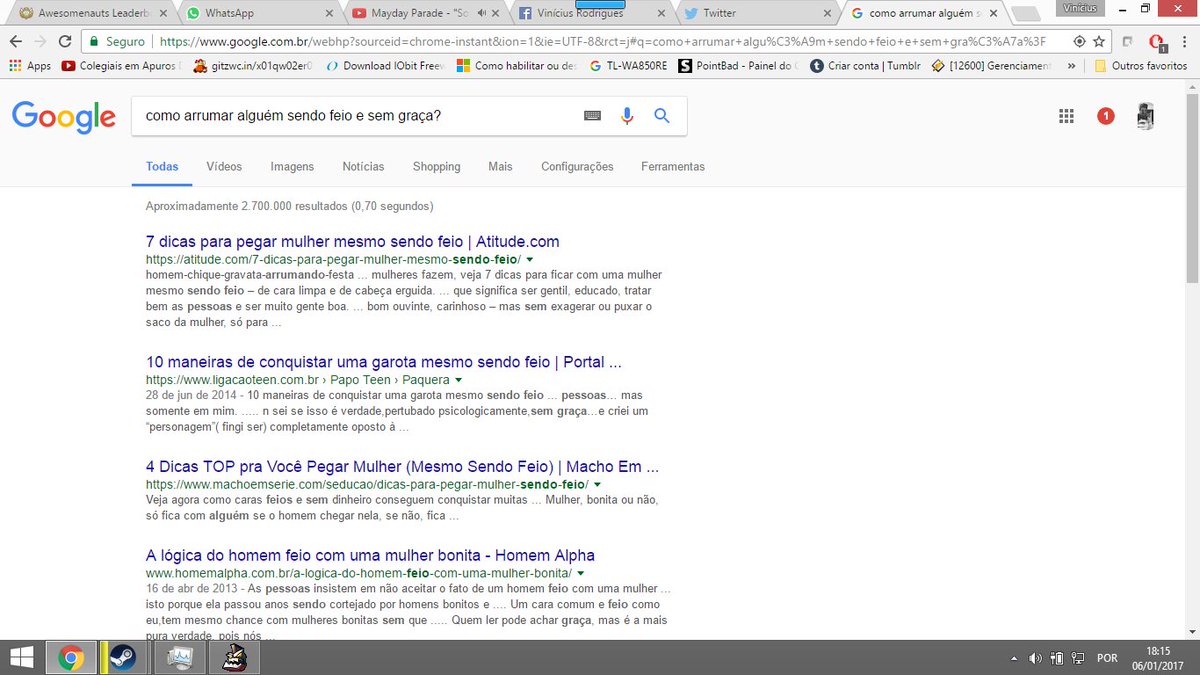
Task: Expand arrow next to machoemserie.com URL
Action: click(599, 485)
